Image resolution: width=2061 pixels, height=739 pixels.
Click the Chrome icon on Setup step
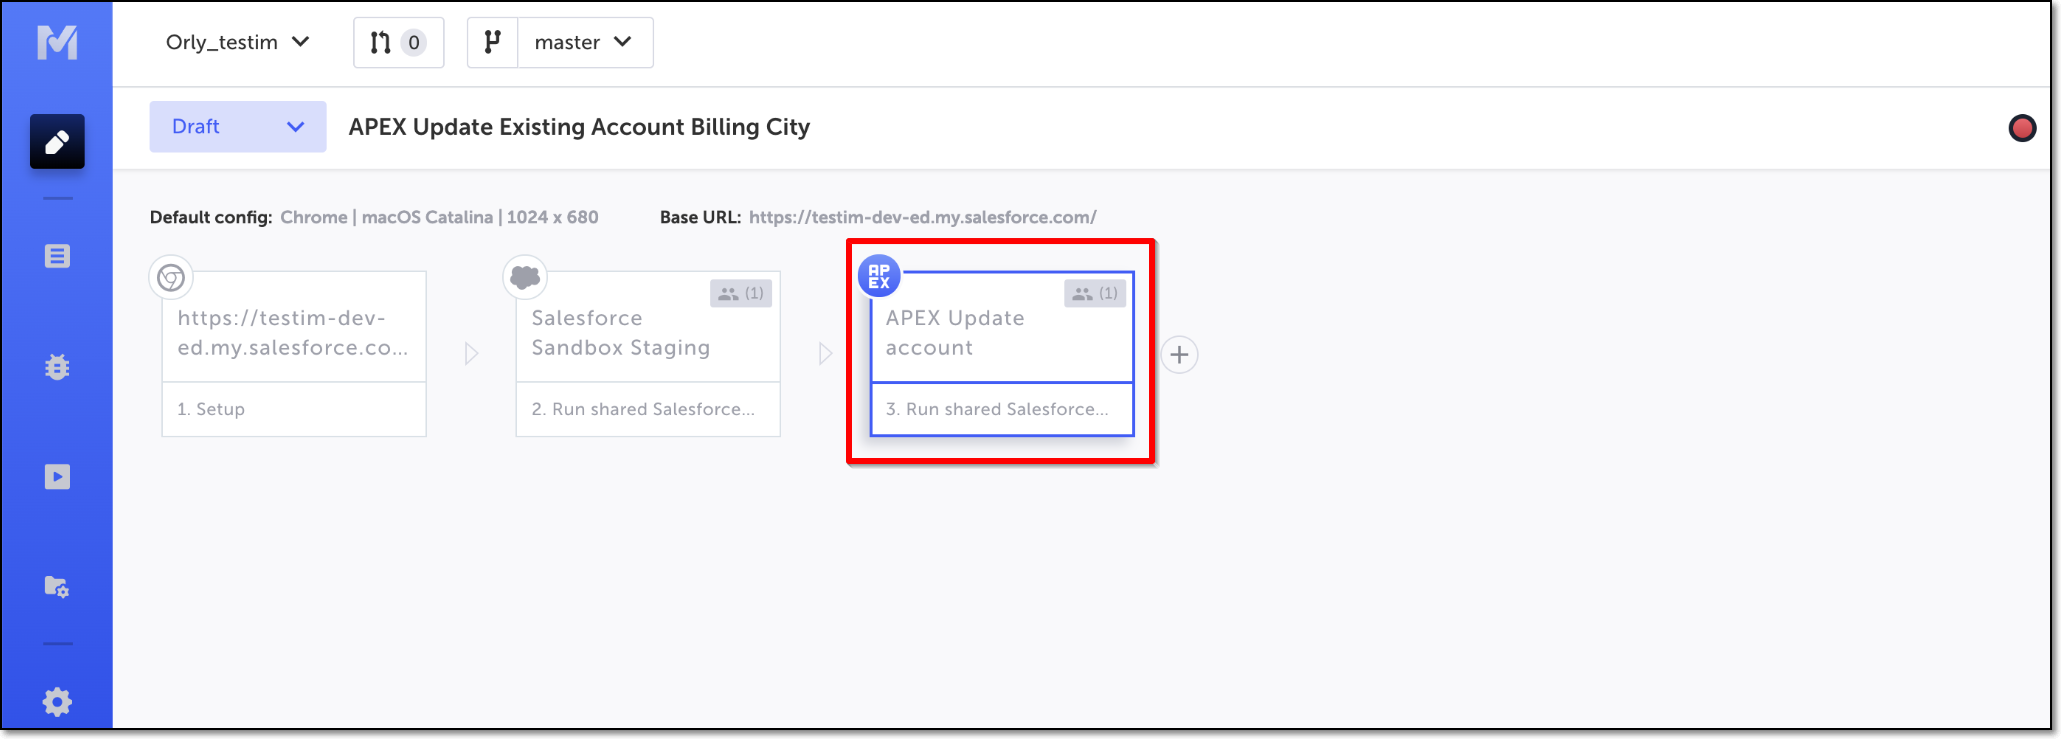point(171,277)
